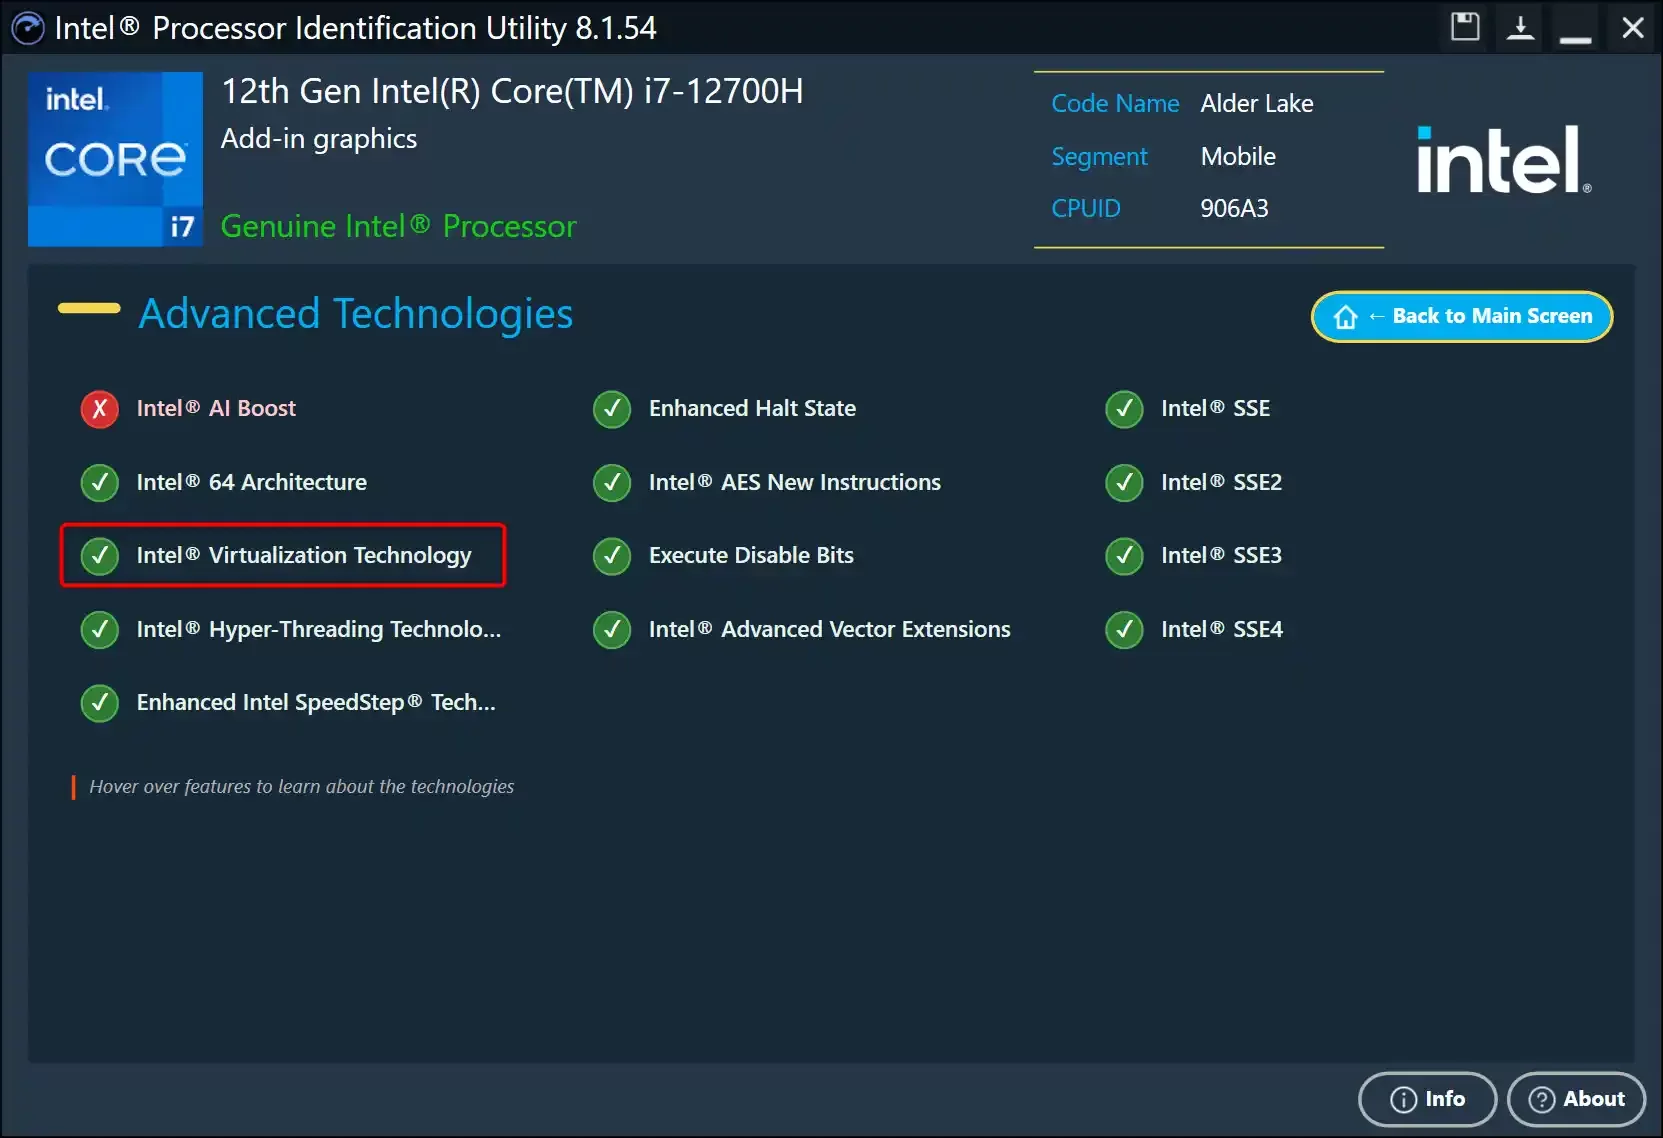Click the large Intel logo at right

tap(1504, 159)
